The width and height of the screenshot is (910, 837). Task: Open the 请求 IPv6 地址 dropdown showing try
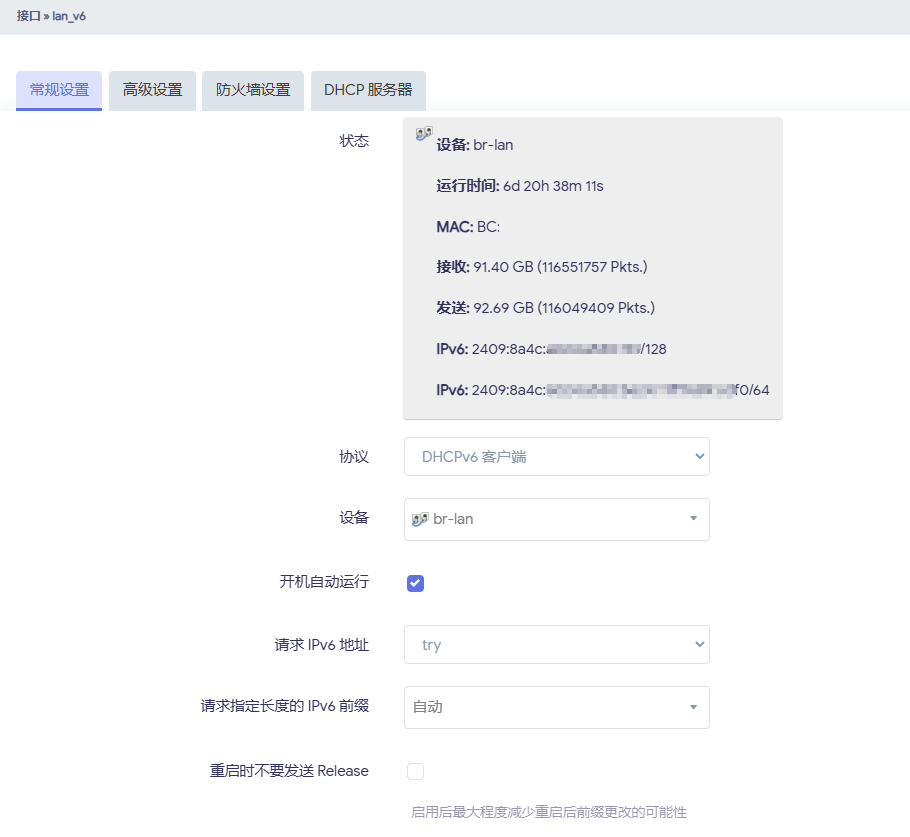coord(556,644)
